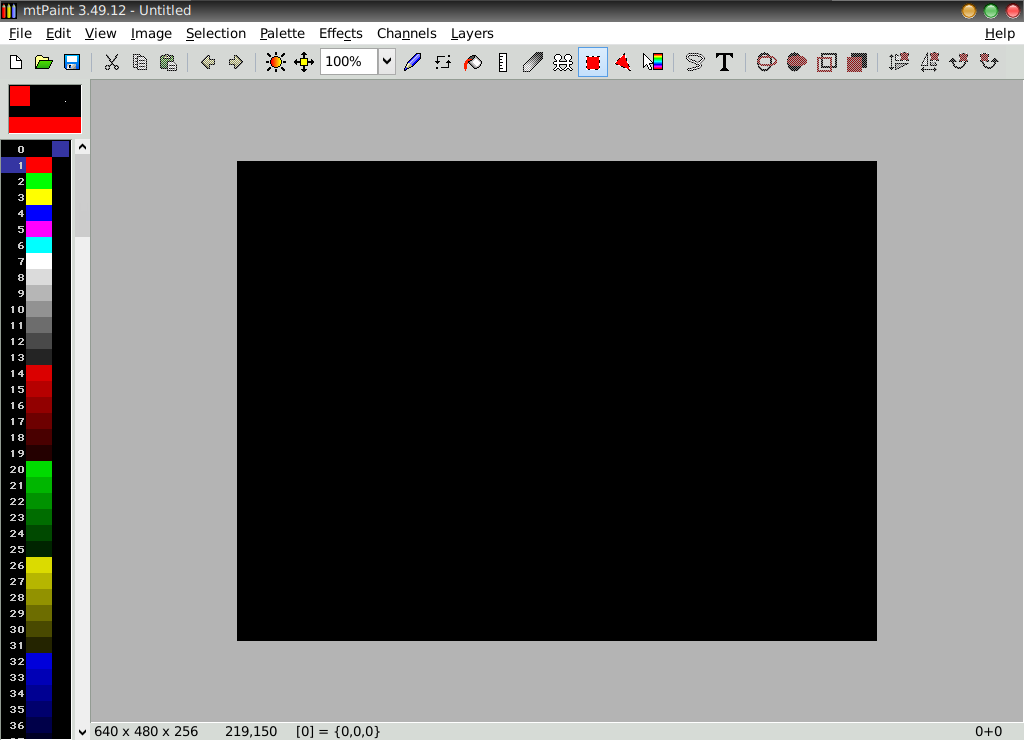Pick palette color 32 blue
Screen dimensions: 1024x740
(x=39, y=661)
